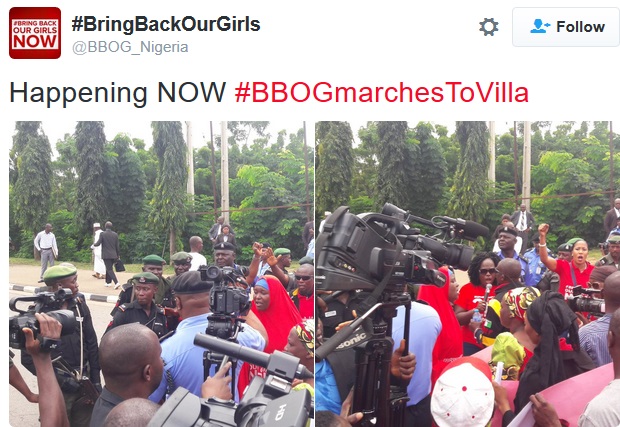This screenshot has height=427, width=620.
Task: Open the right photo with raised fist
Action: coord(468,274)
